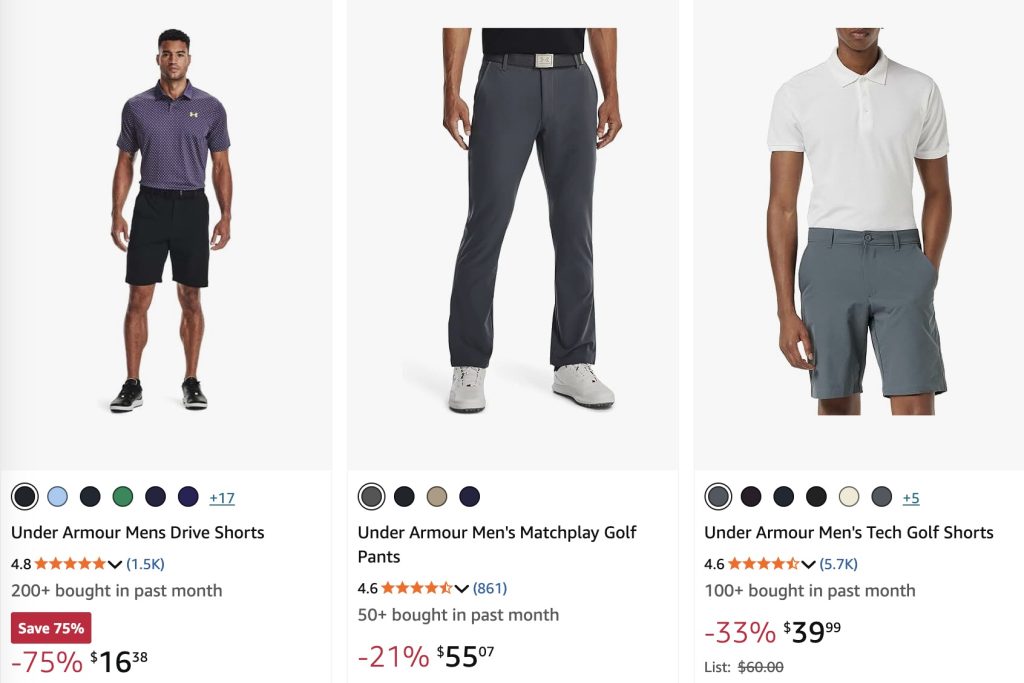This screenshot has width=1024, height=683.
Task: View +5 more colors for Tech Golf Shorts
Action: tap(911, 497)
